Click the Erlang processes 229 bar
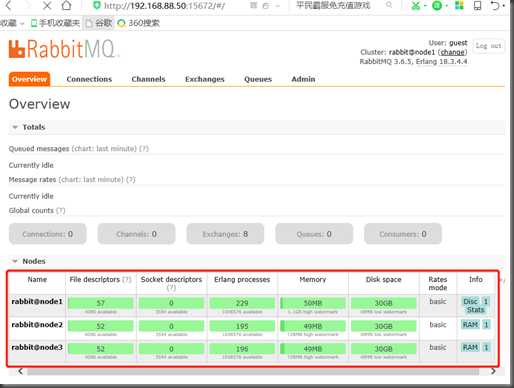This screenshot has width=514, height=388. 242,303
